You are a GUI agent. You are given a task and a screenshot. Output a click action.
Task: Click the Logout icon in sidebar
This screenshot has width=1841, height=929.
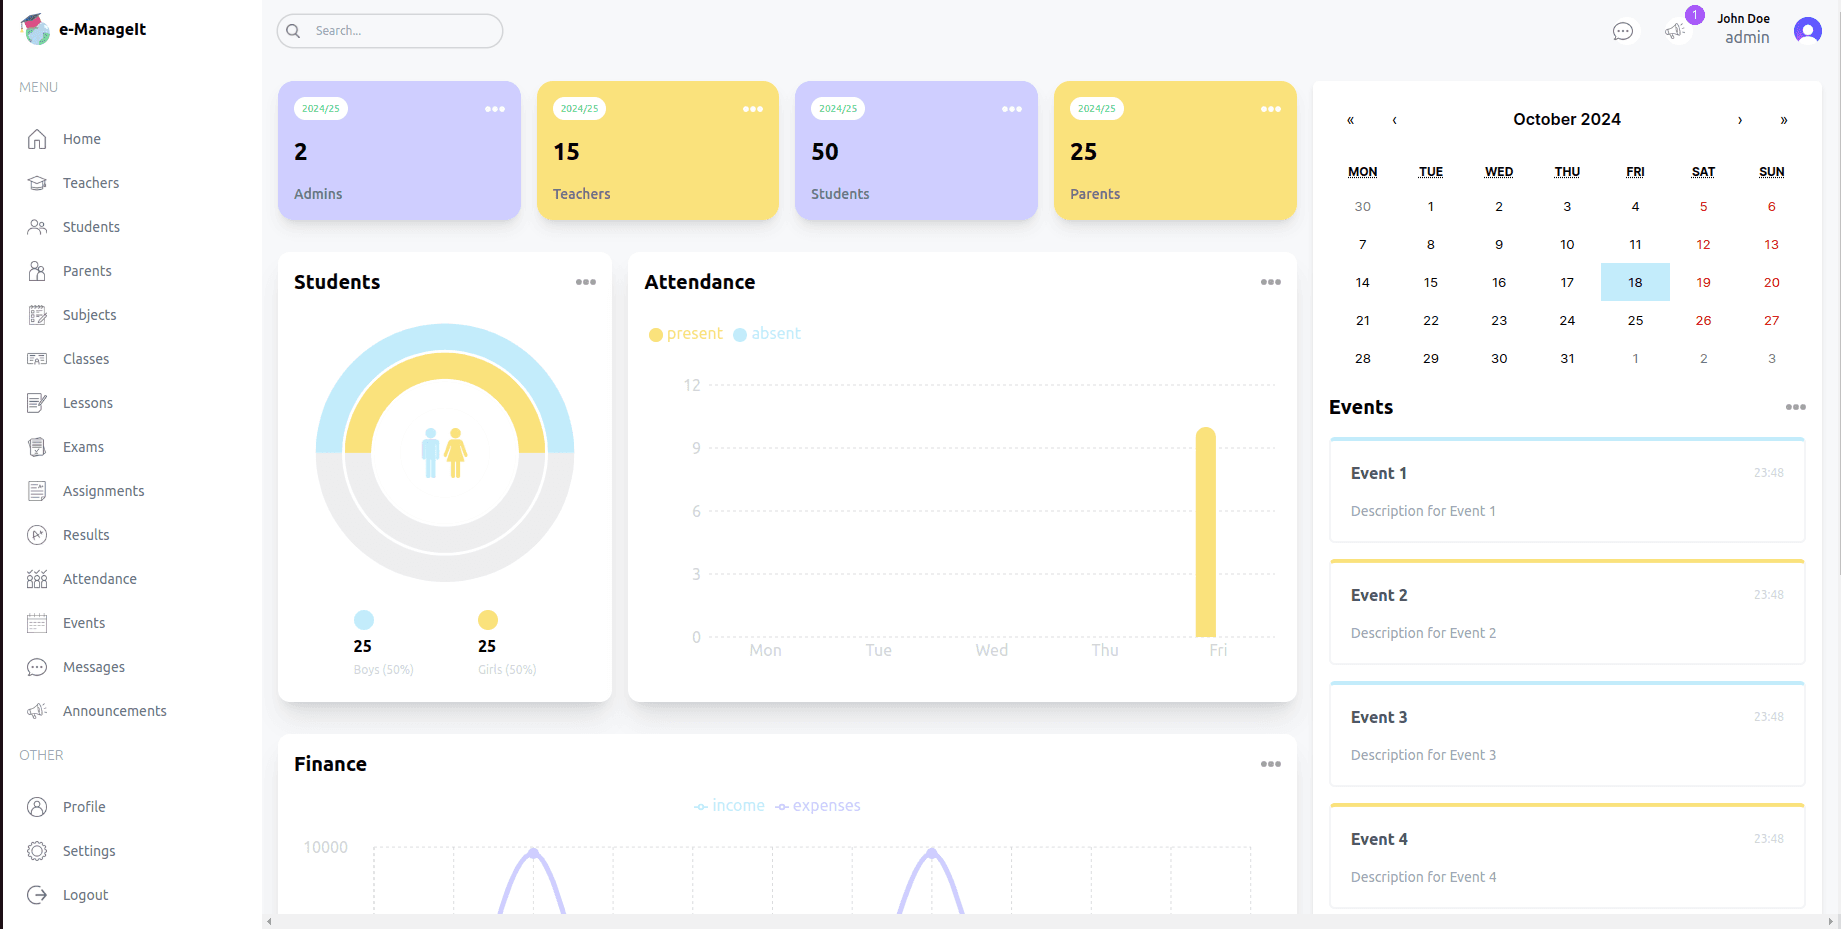[37, 895]
